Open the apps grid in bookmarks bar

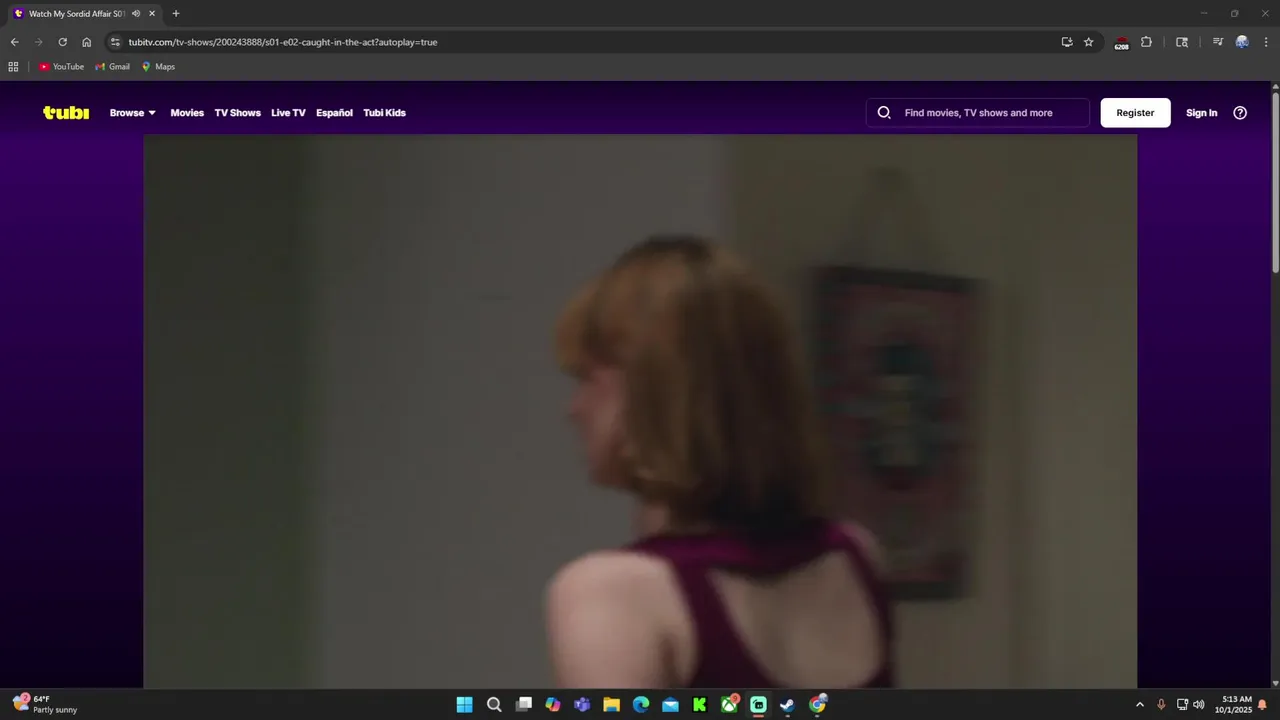13,67
